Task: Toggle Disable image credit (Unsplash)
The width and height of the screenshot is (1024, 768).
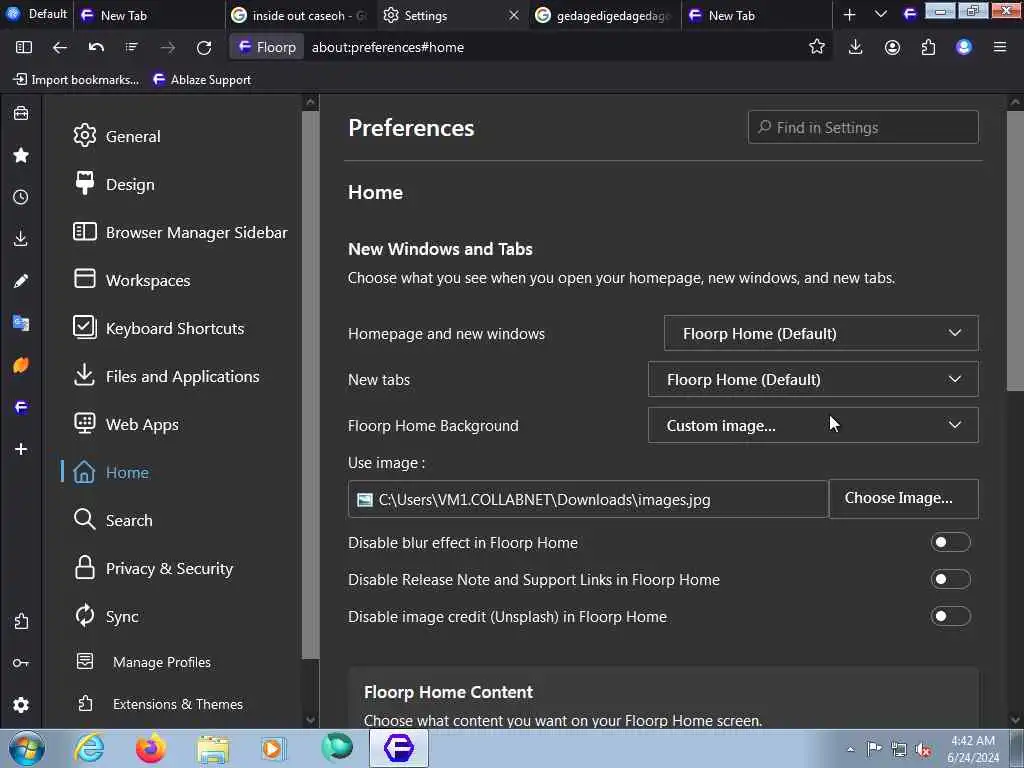Action: tap(950, 616)
